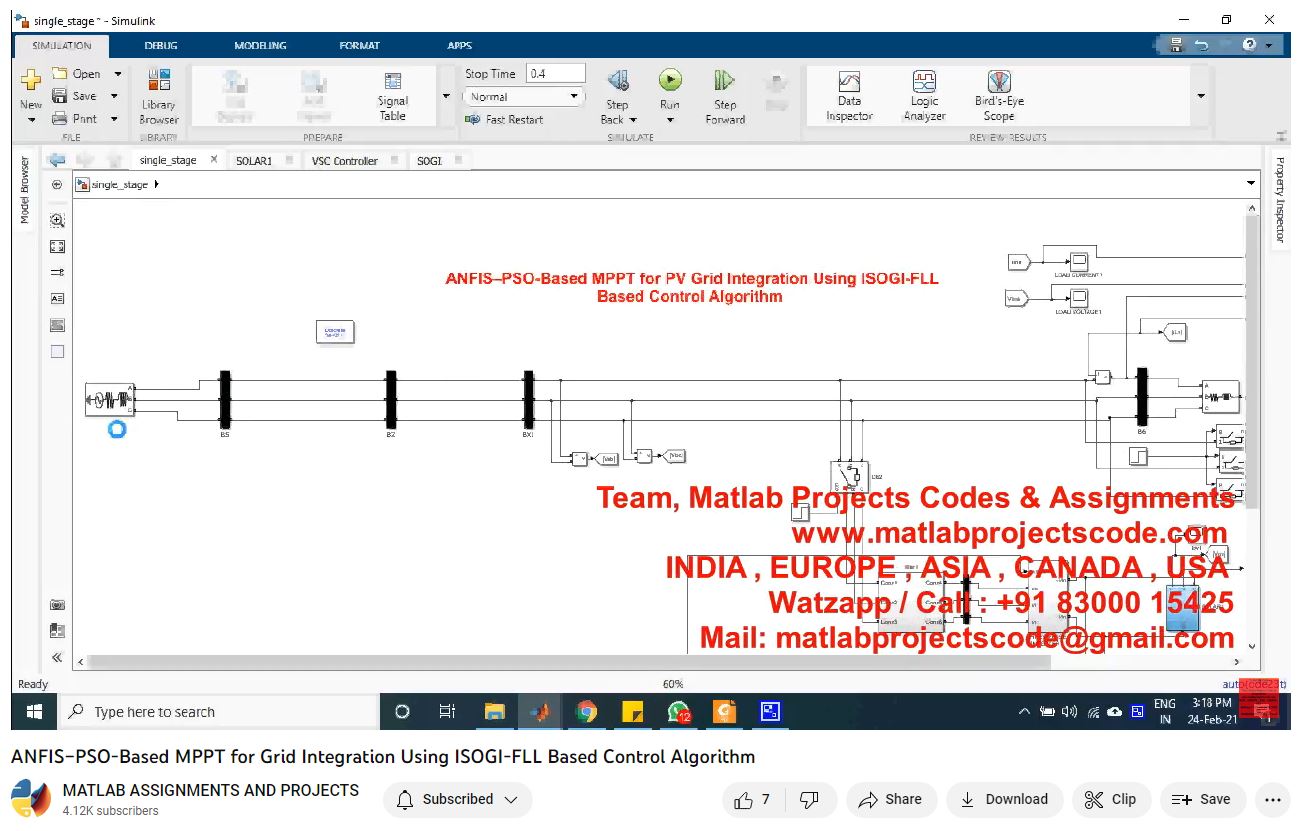The height and width of the screenshot is (831, 1301).
Task: Expand the Print dropdown arrow
Action: click(114, 119)
